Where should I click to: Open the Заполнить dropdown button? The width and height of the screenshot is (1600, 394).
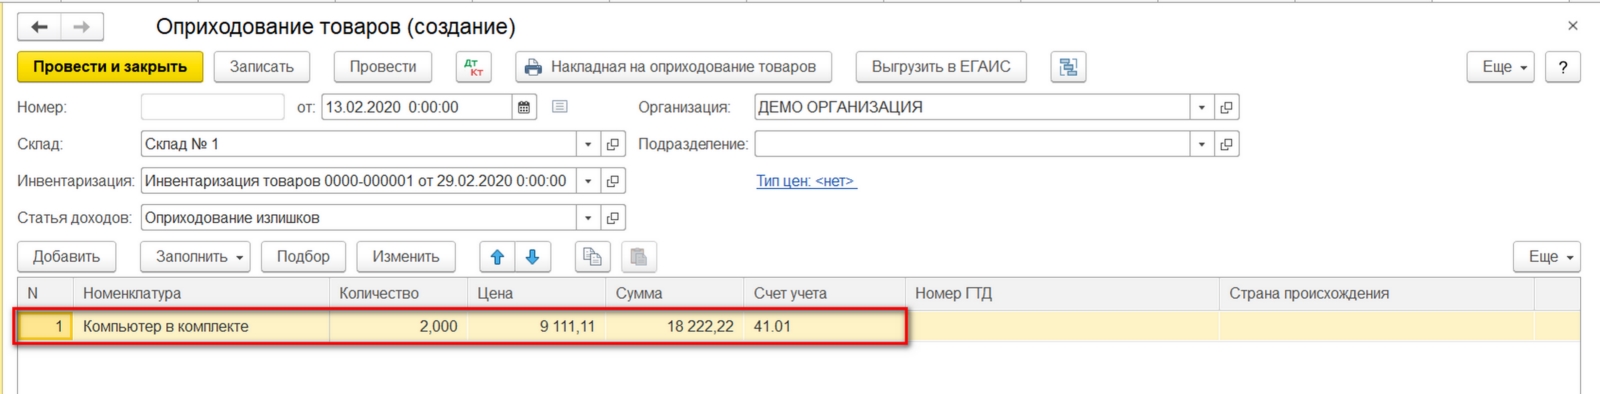point(195,257)
